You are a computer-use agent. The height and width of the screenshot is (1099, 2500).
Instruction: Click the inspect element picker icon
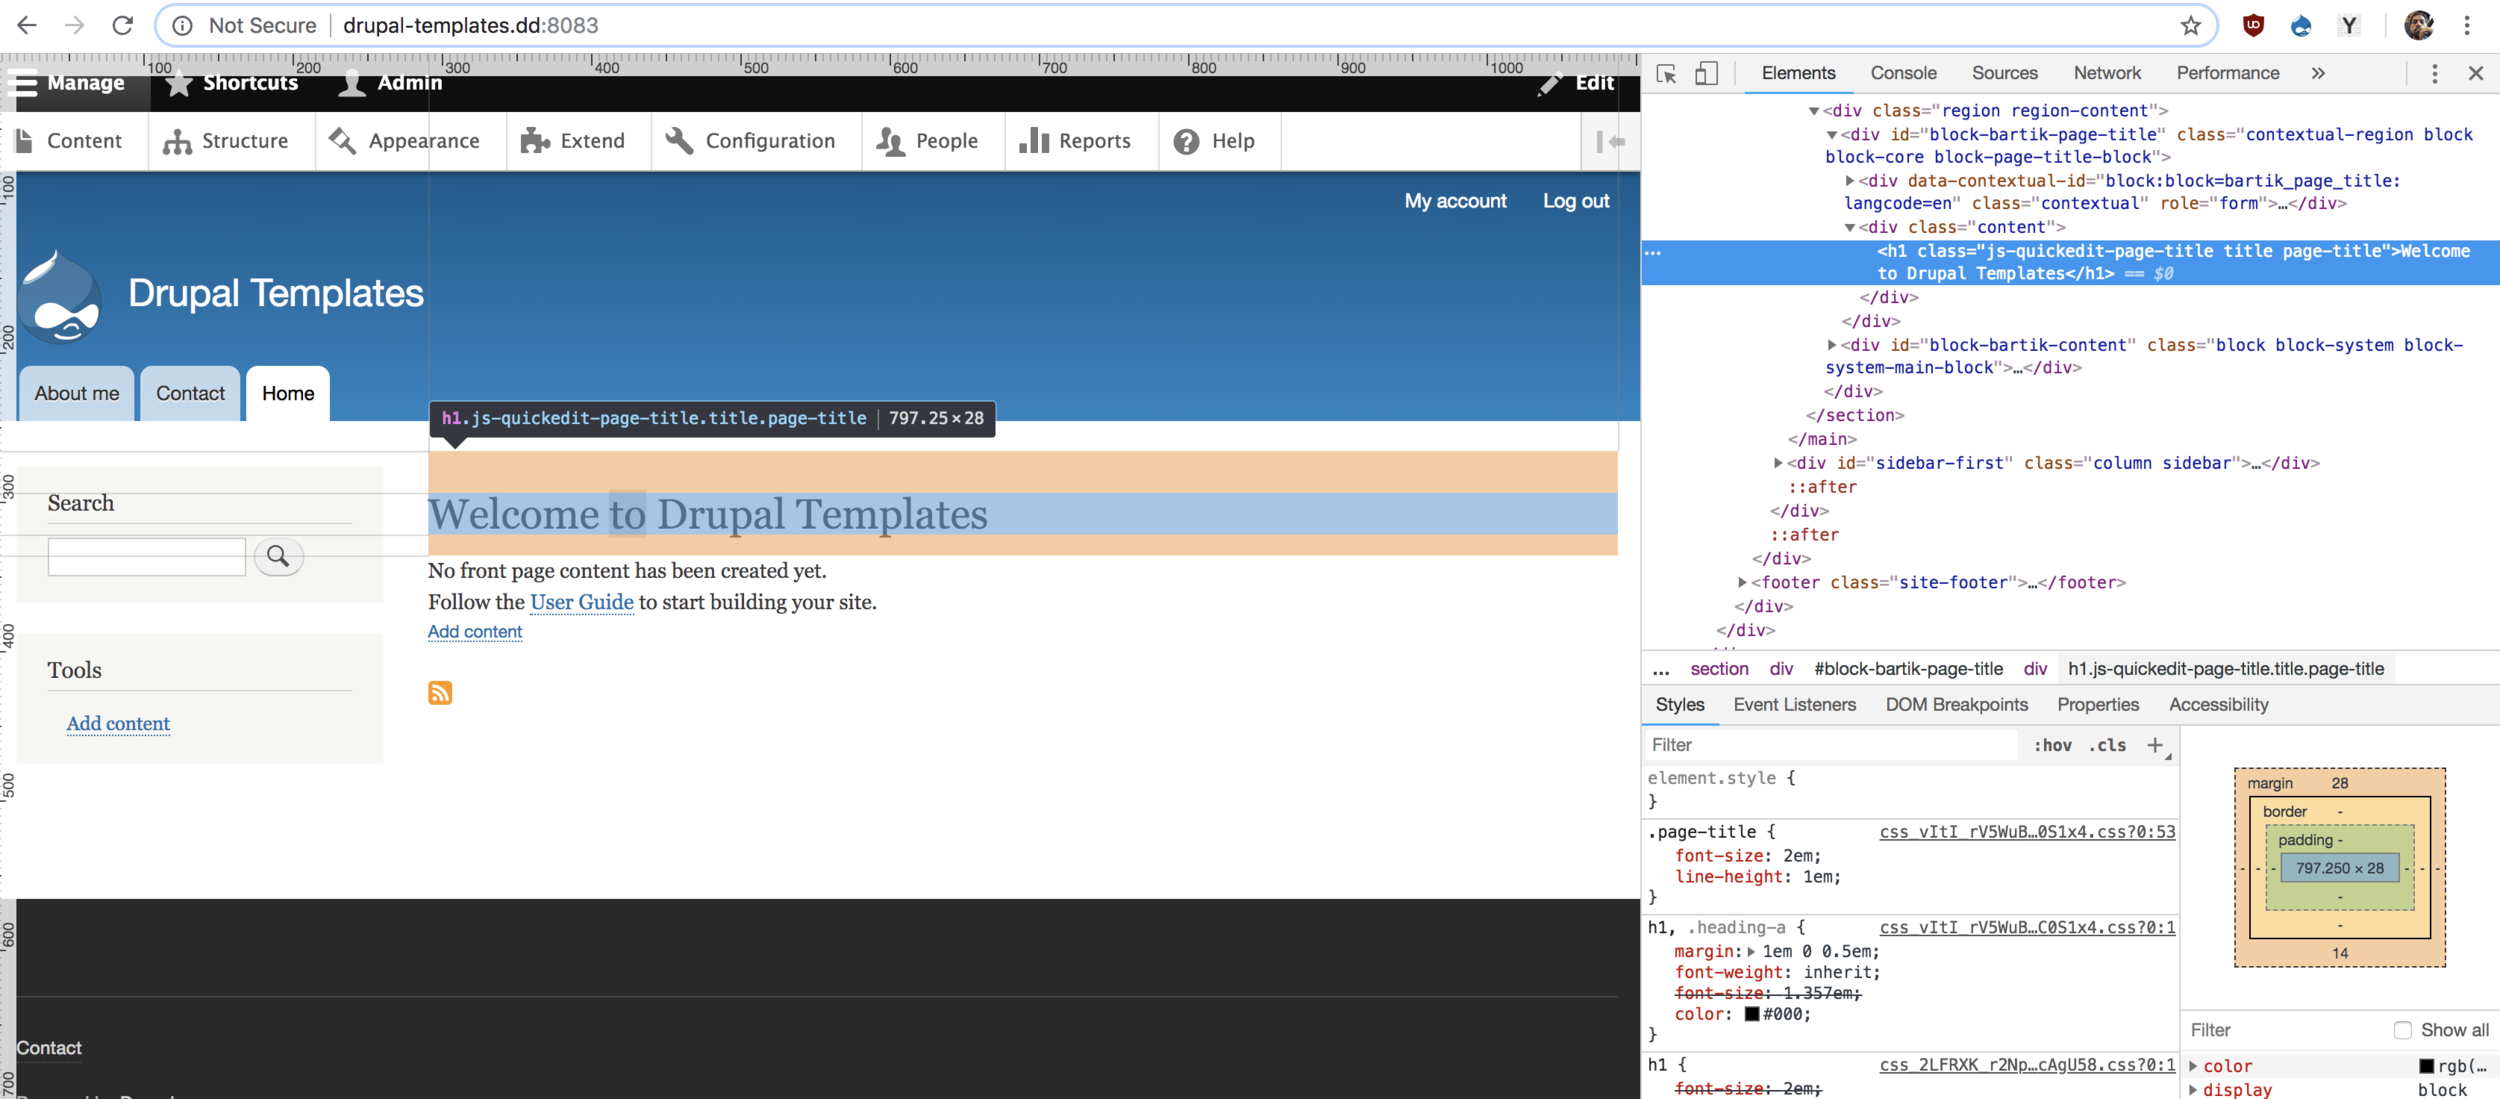[1666, 74]
